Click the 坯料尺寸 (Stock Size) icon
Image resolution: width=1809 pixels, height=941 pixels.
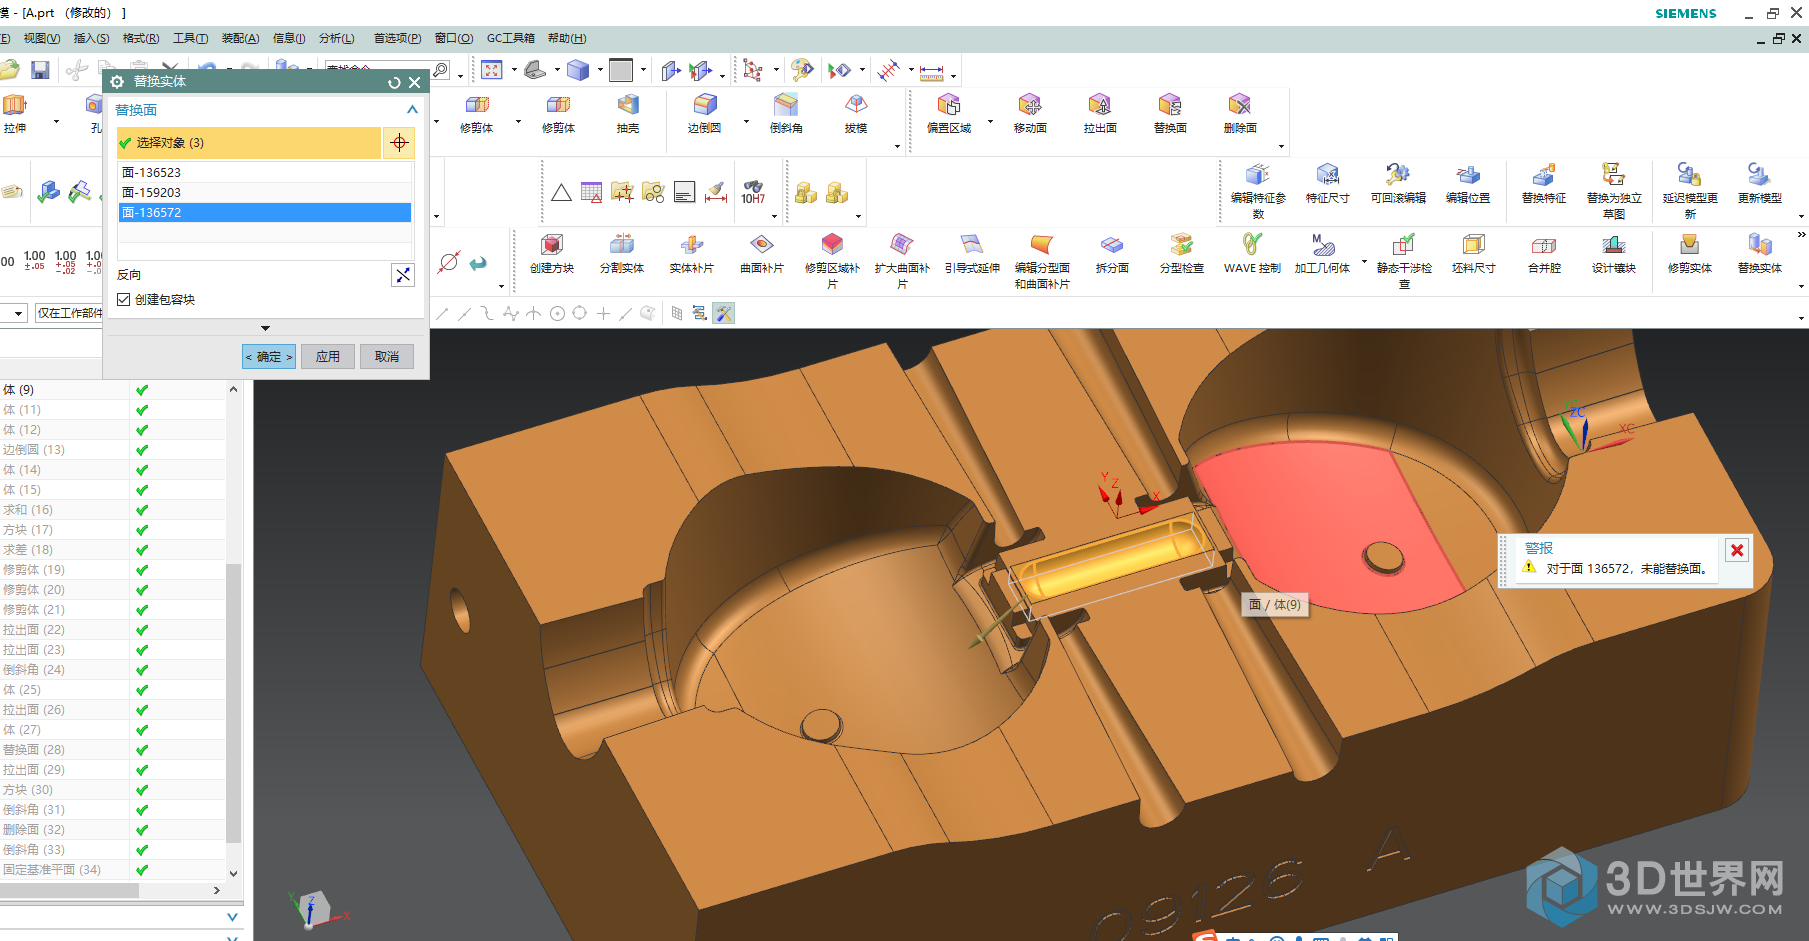(x=1474, y=245)
